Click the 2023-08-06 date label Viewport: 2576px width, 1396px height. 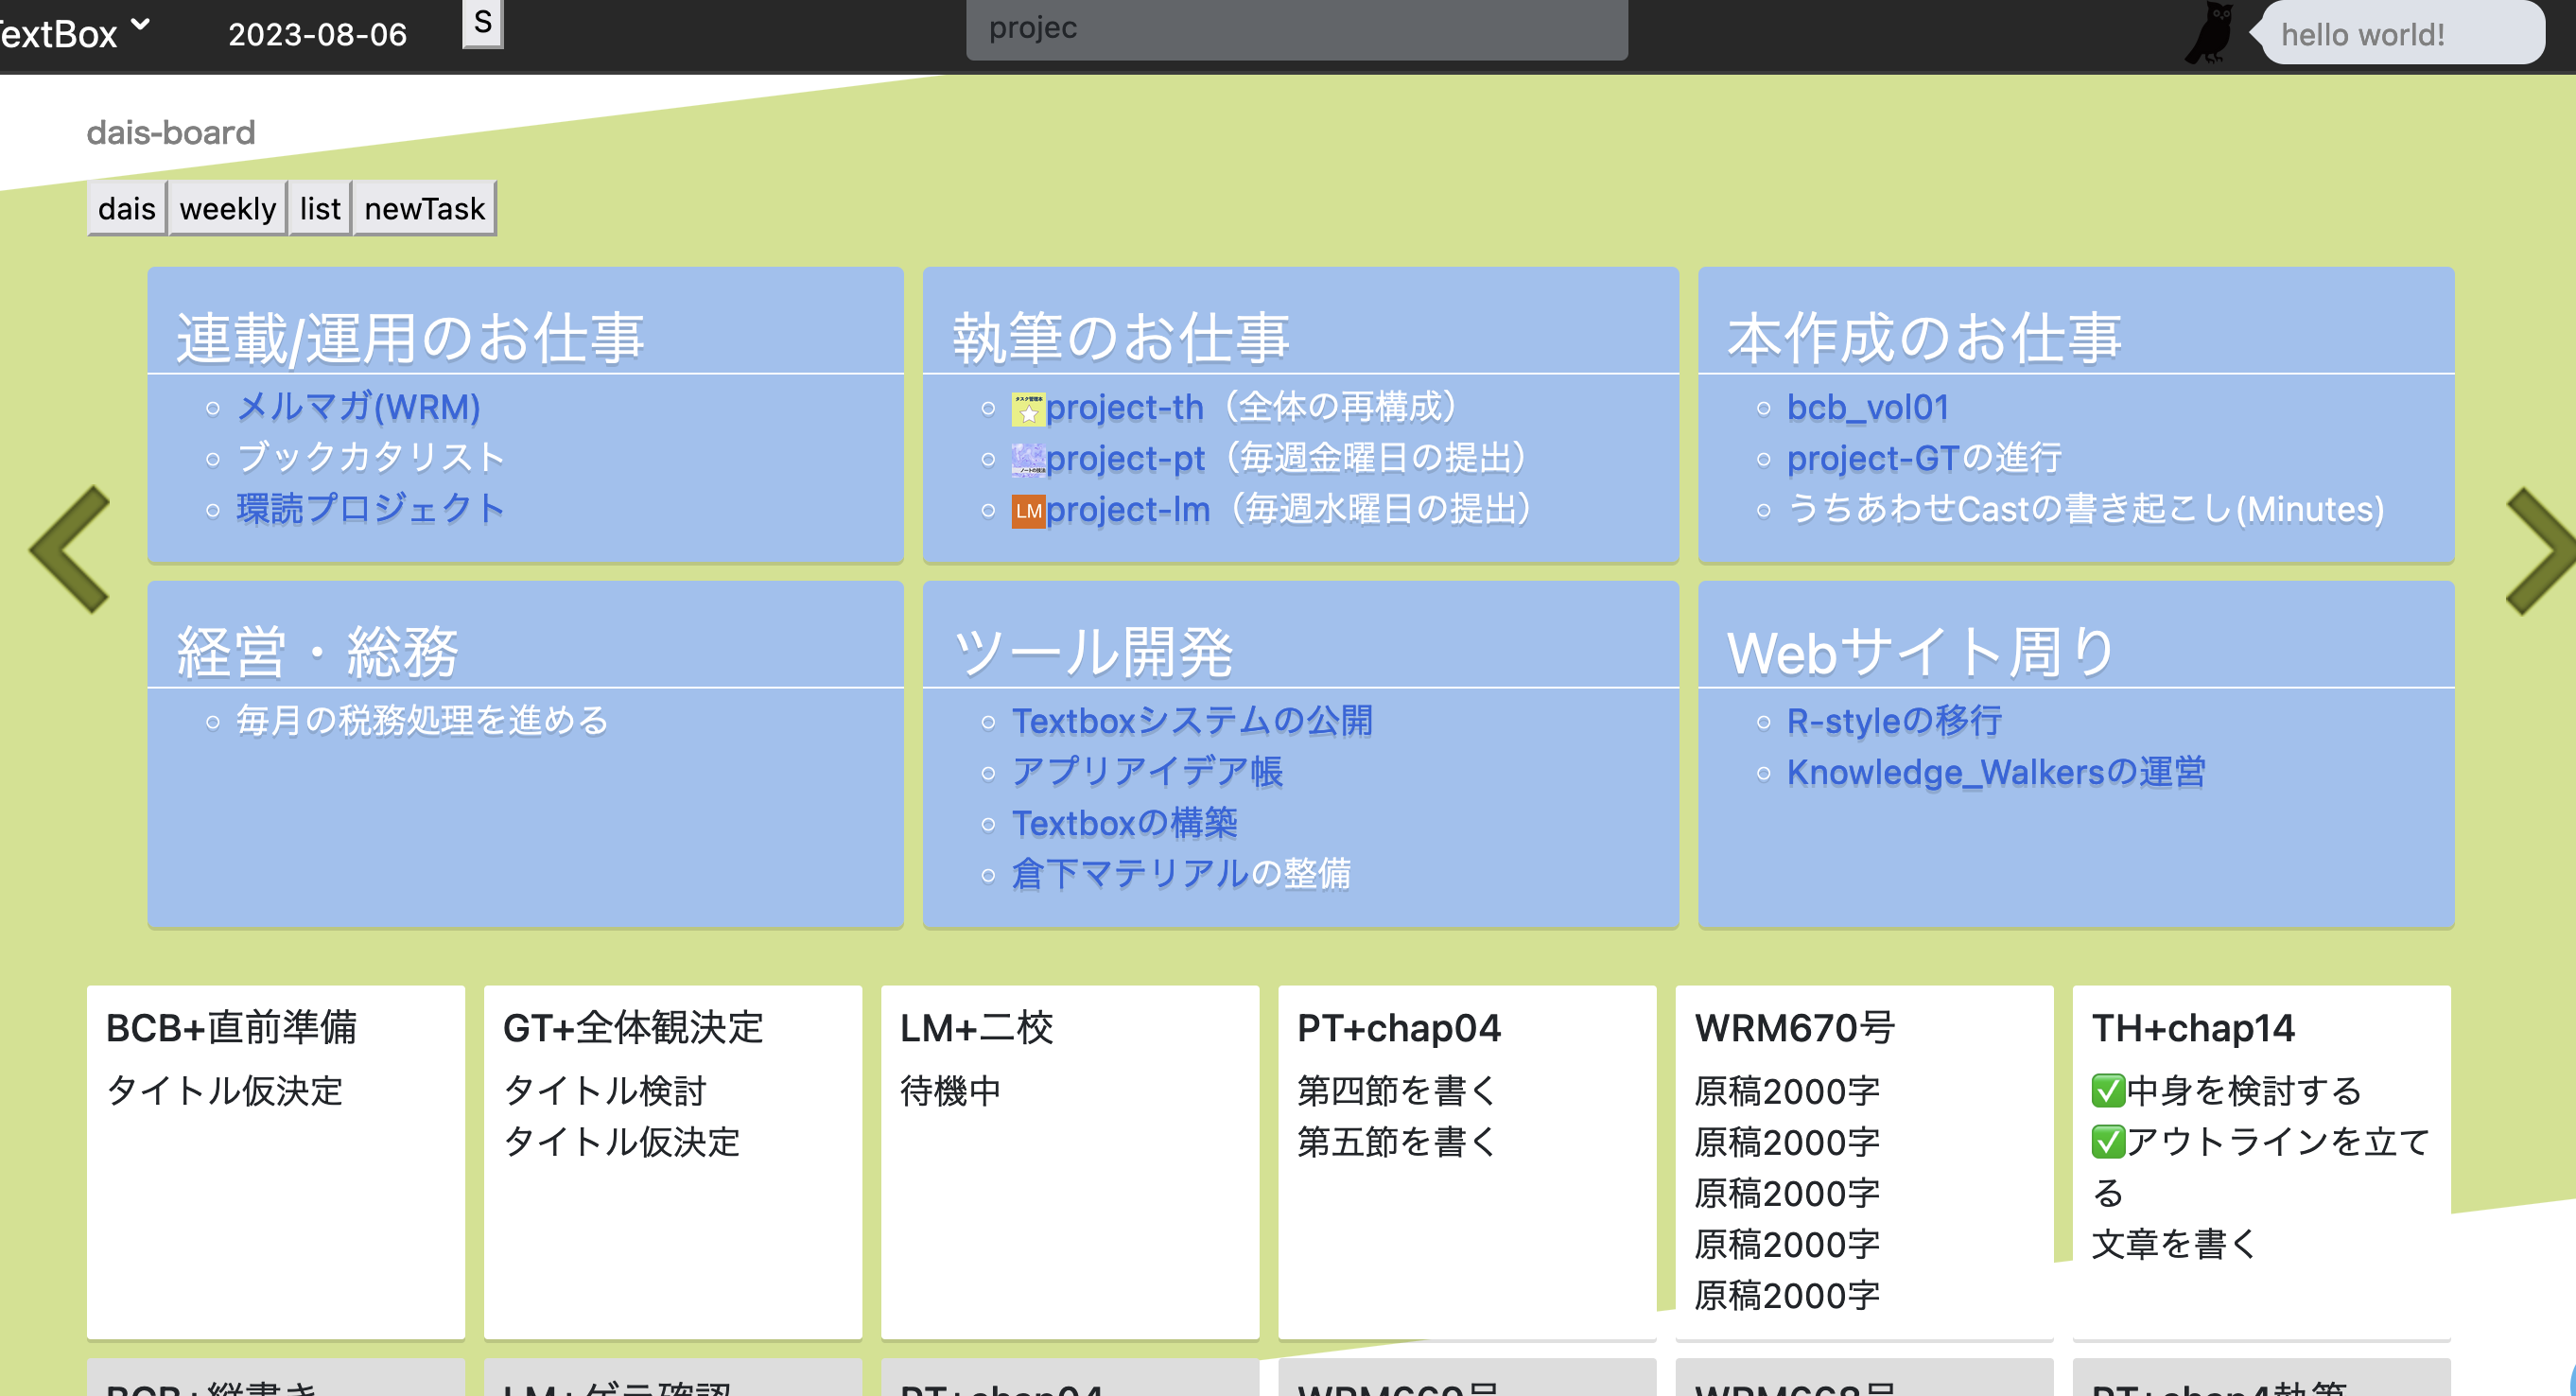tap(317, 35)
